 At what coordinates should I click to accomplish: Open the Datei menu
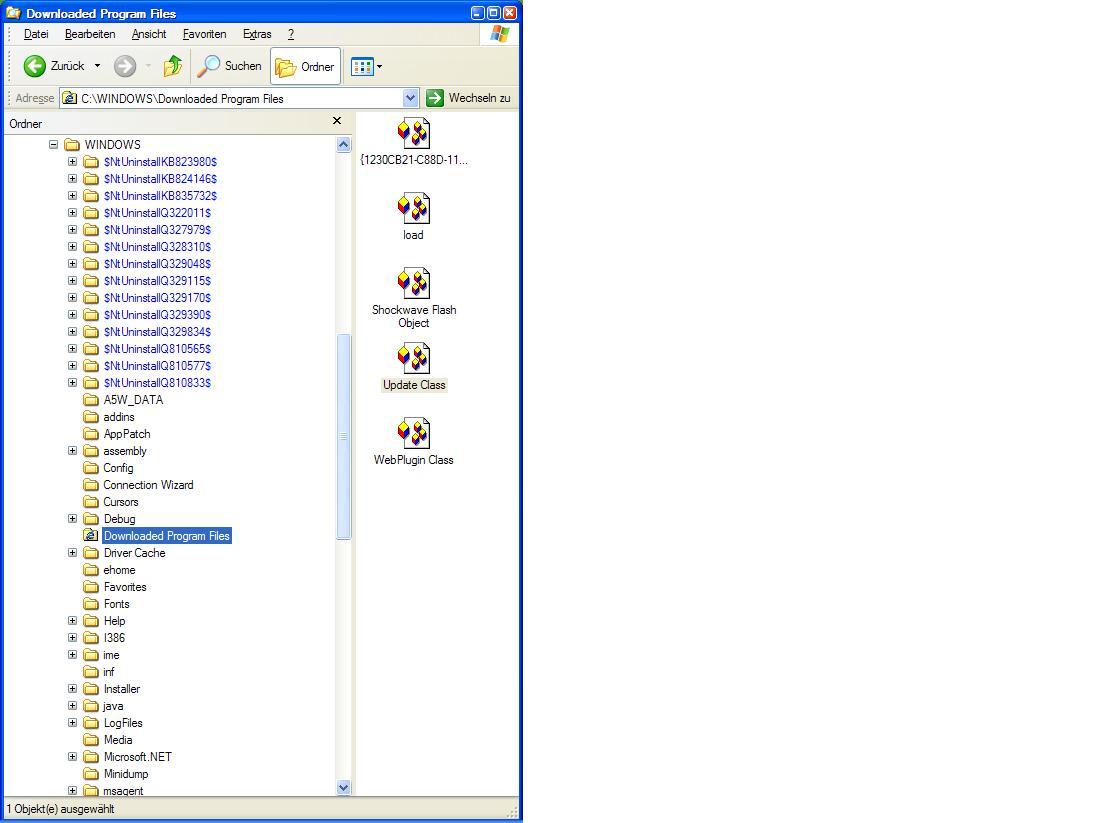[36, 34]
